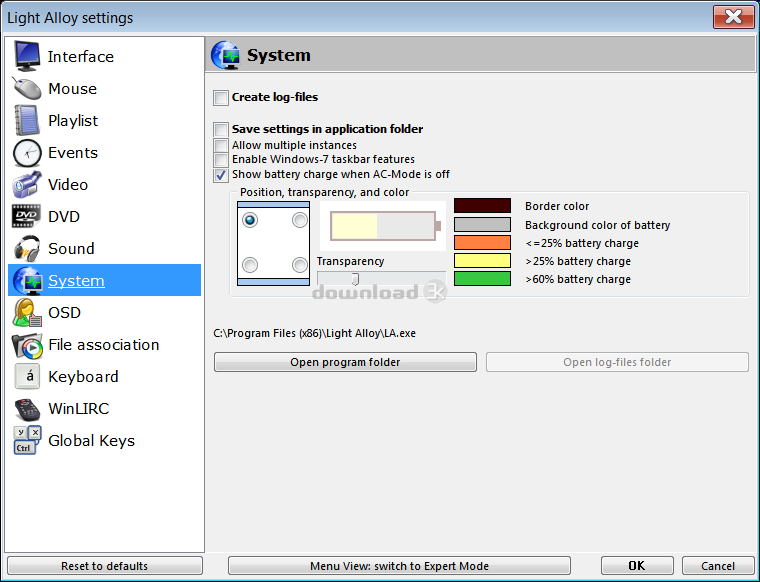
Task: Click the Cancel button
Action: click(718, 566)
